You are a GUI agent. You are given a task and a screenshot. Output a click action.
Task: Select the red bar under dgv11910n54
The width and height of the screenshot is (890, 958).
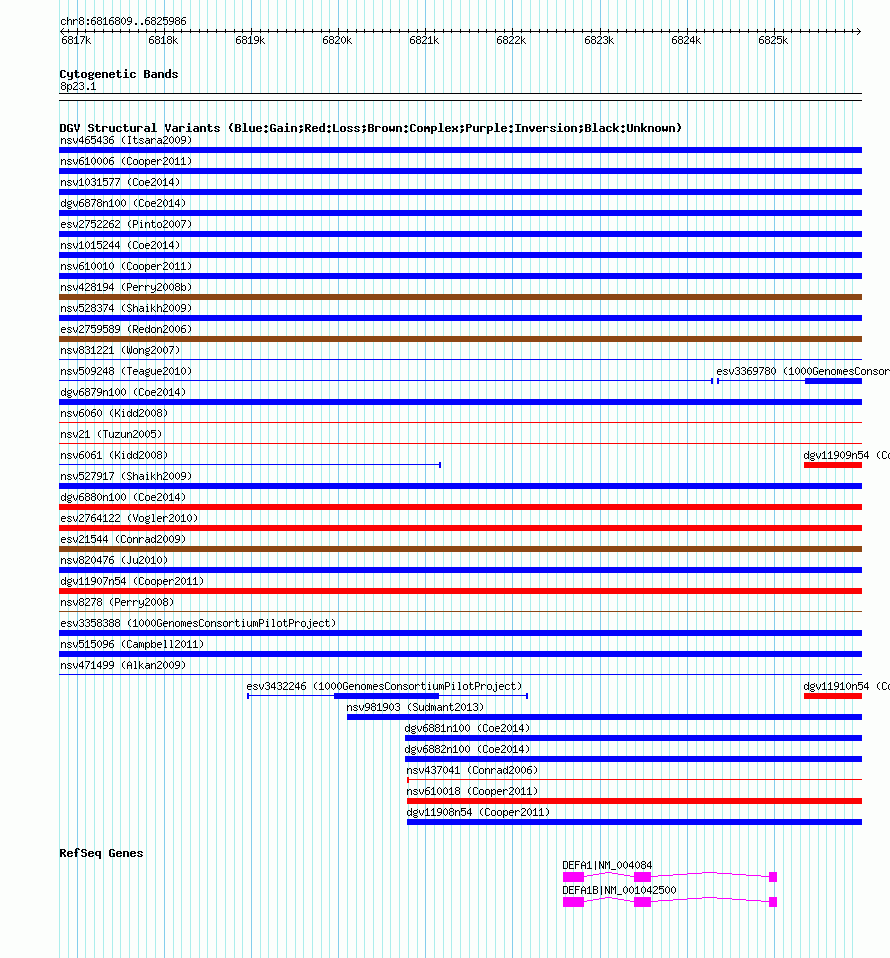tap(833, 696)
